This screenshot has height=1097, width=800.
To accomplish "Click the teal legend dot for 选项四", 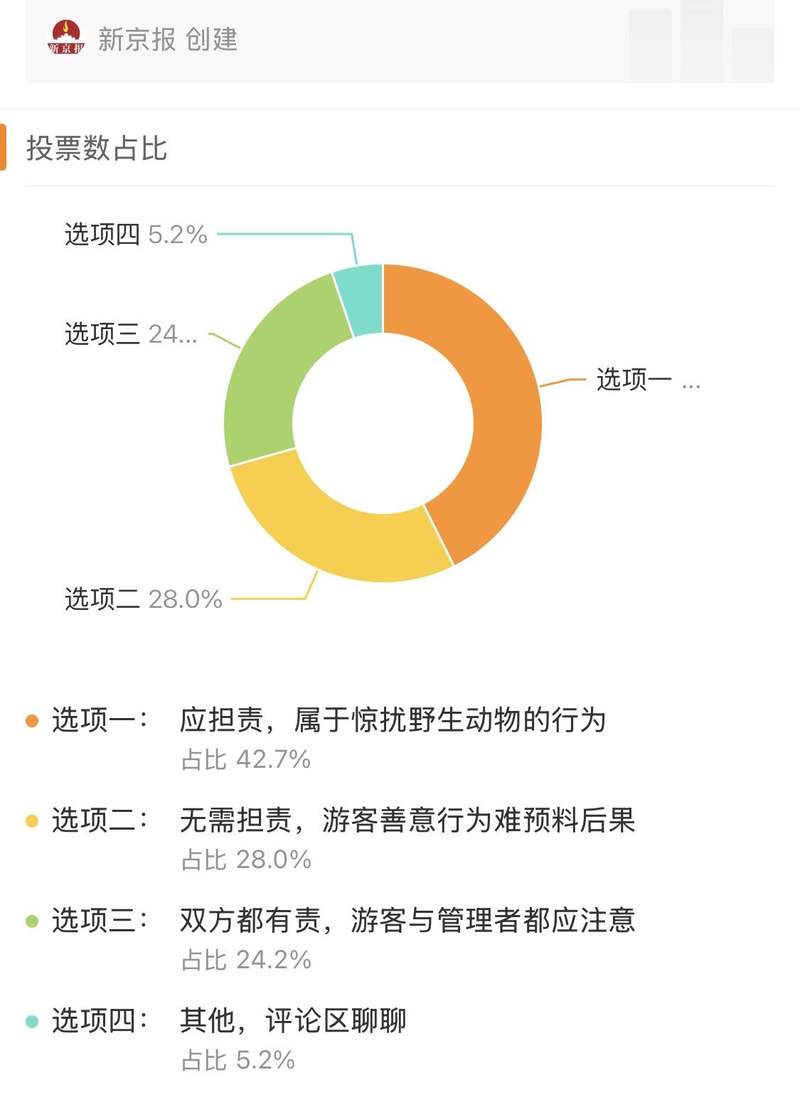I will [x=31, y=1021].
